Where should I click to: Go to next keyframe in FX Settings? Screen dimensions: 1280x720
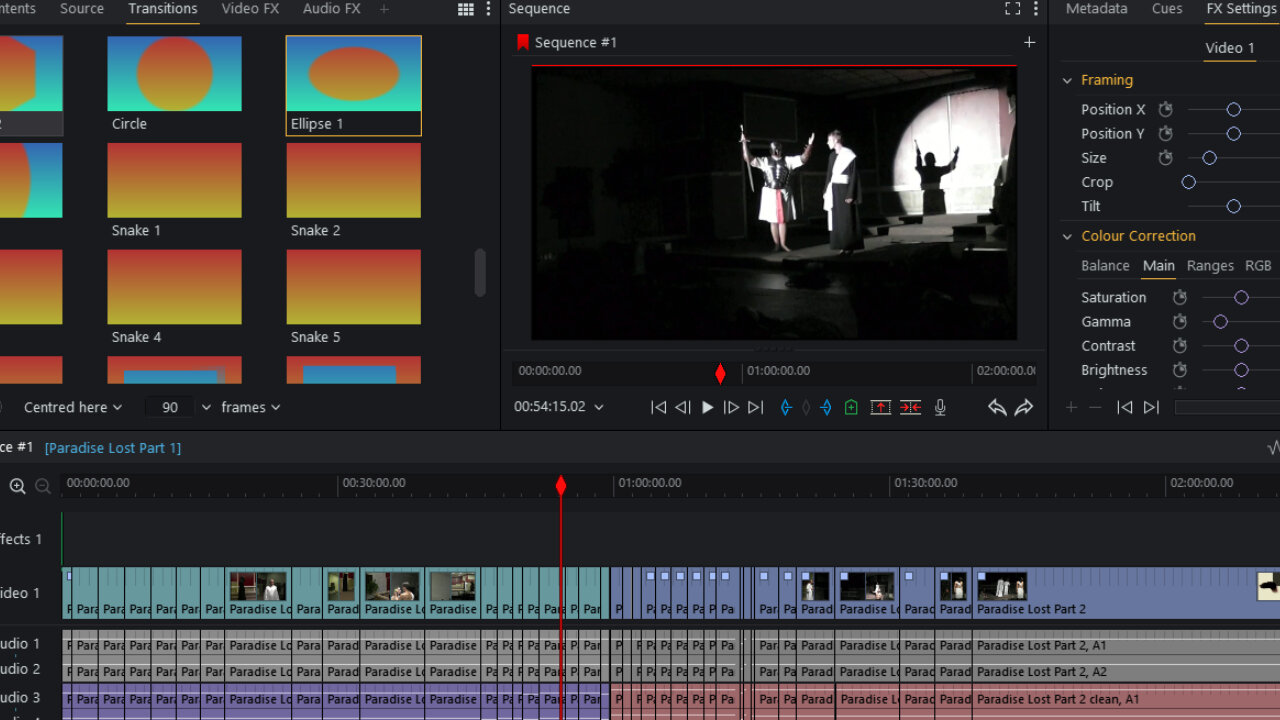(1151, 407)
